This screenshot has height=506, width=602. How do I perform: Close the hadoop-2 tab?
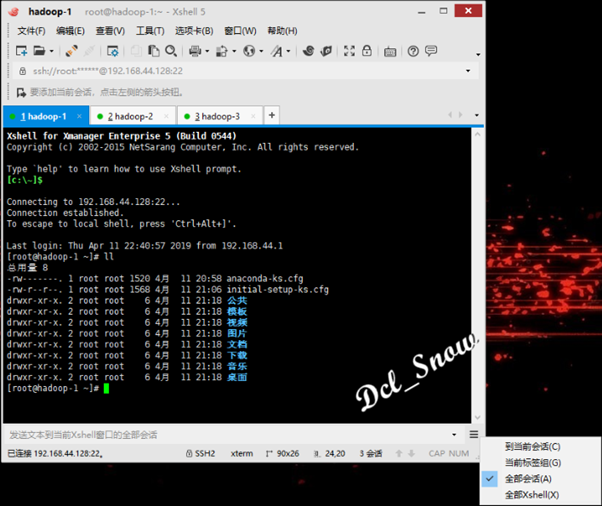coord(166,116)
